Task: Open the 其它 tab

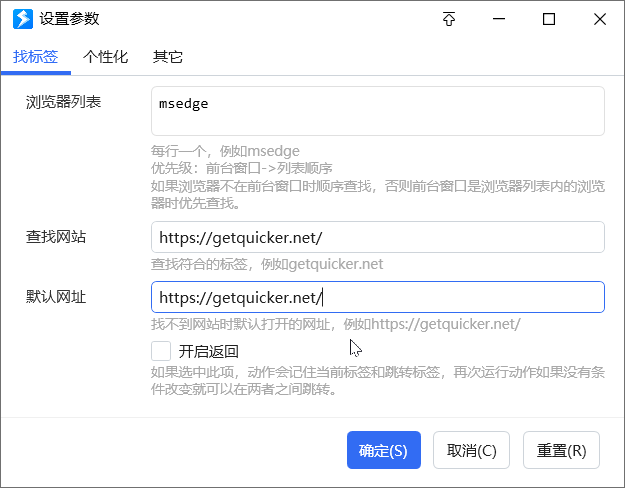Action: (x=167, y=57)
